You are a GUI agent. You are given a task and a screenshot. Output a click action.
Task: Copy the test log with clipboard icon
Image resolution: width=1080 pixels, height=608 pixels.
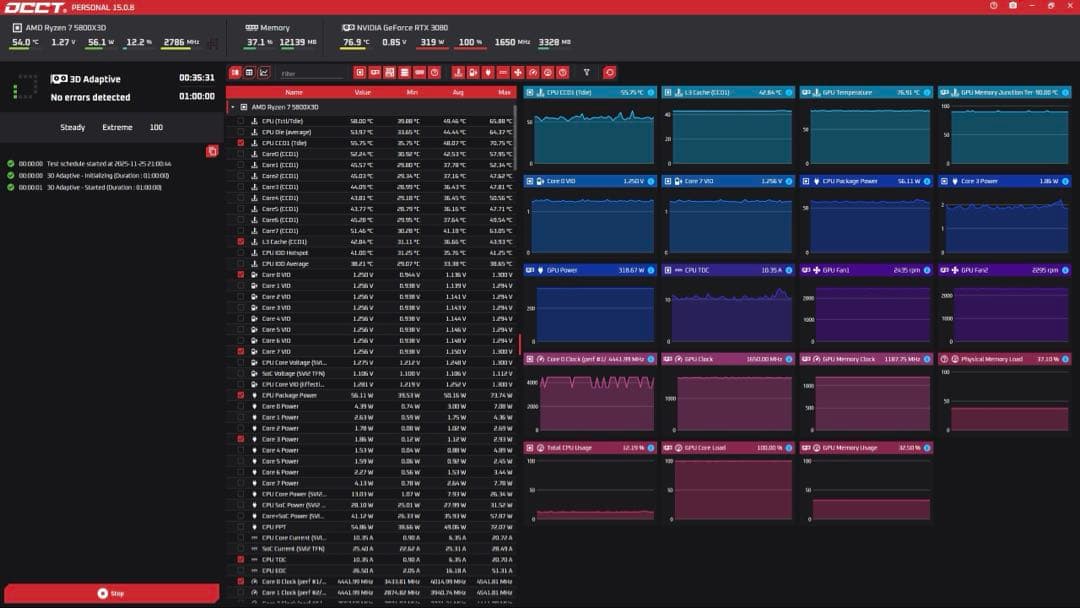tap(212, 151)
